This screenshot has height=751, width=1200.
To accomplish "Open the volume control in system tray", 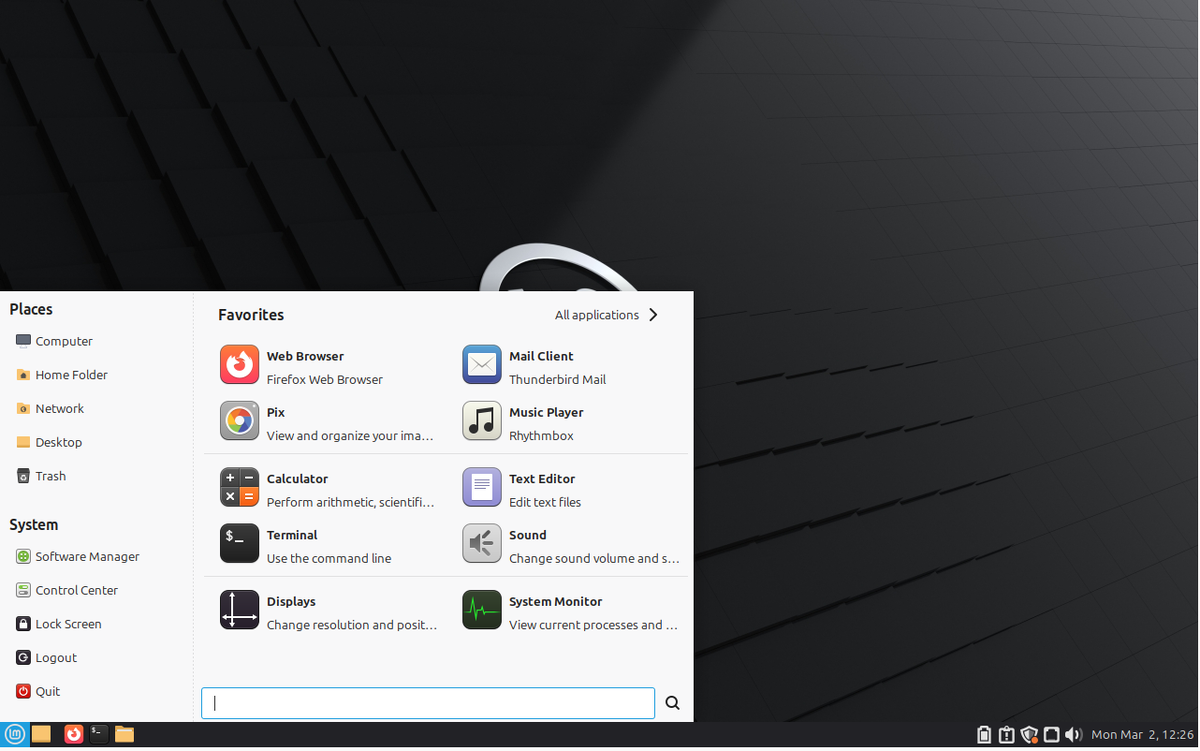I will pos(1074,734).
